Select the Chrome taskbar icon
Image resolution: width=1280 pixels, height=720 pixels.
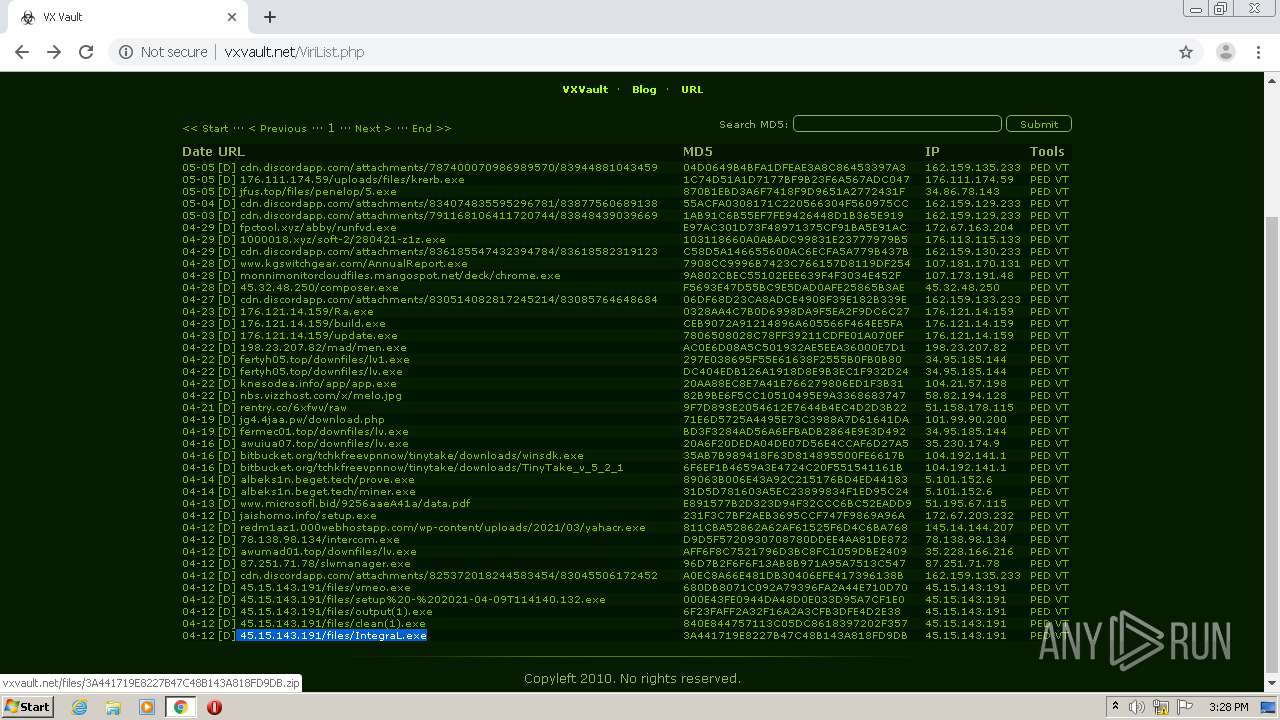point(180,707)
